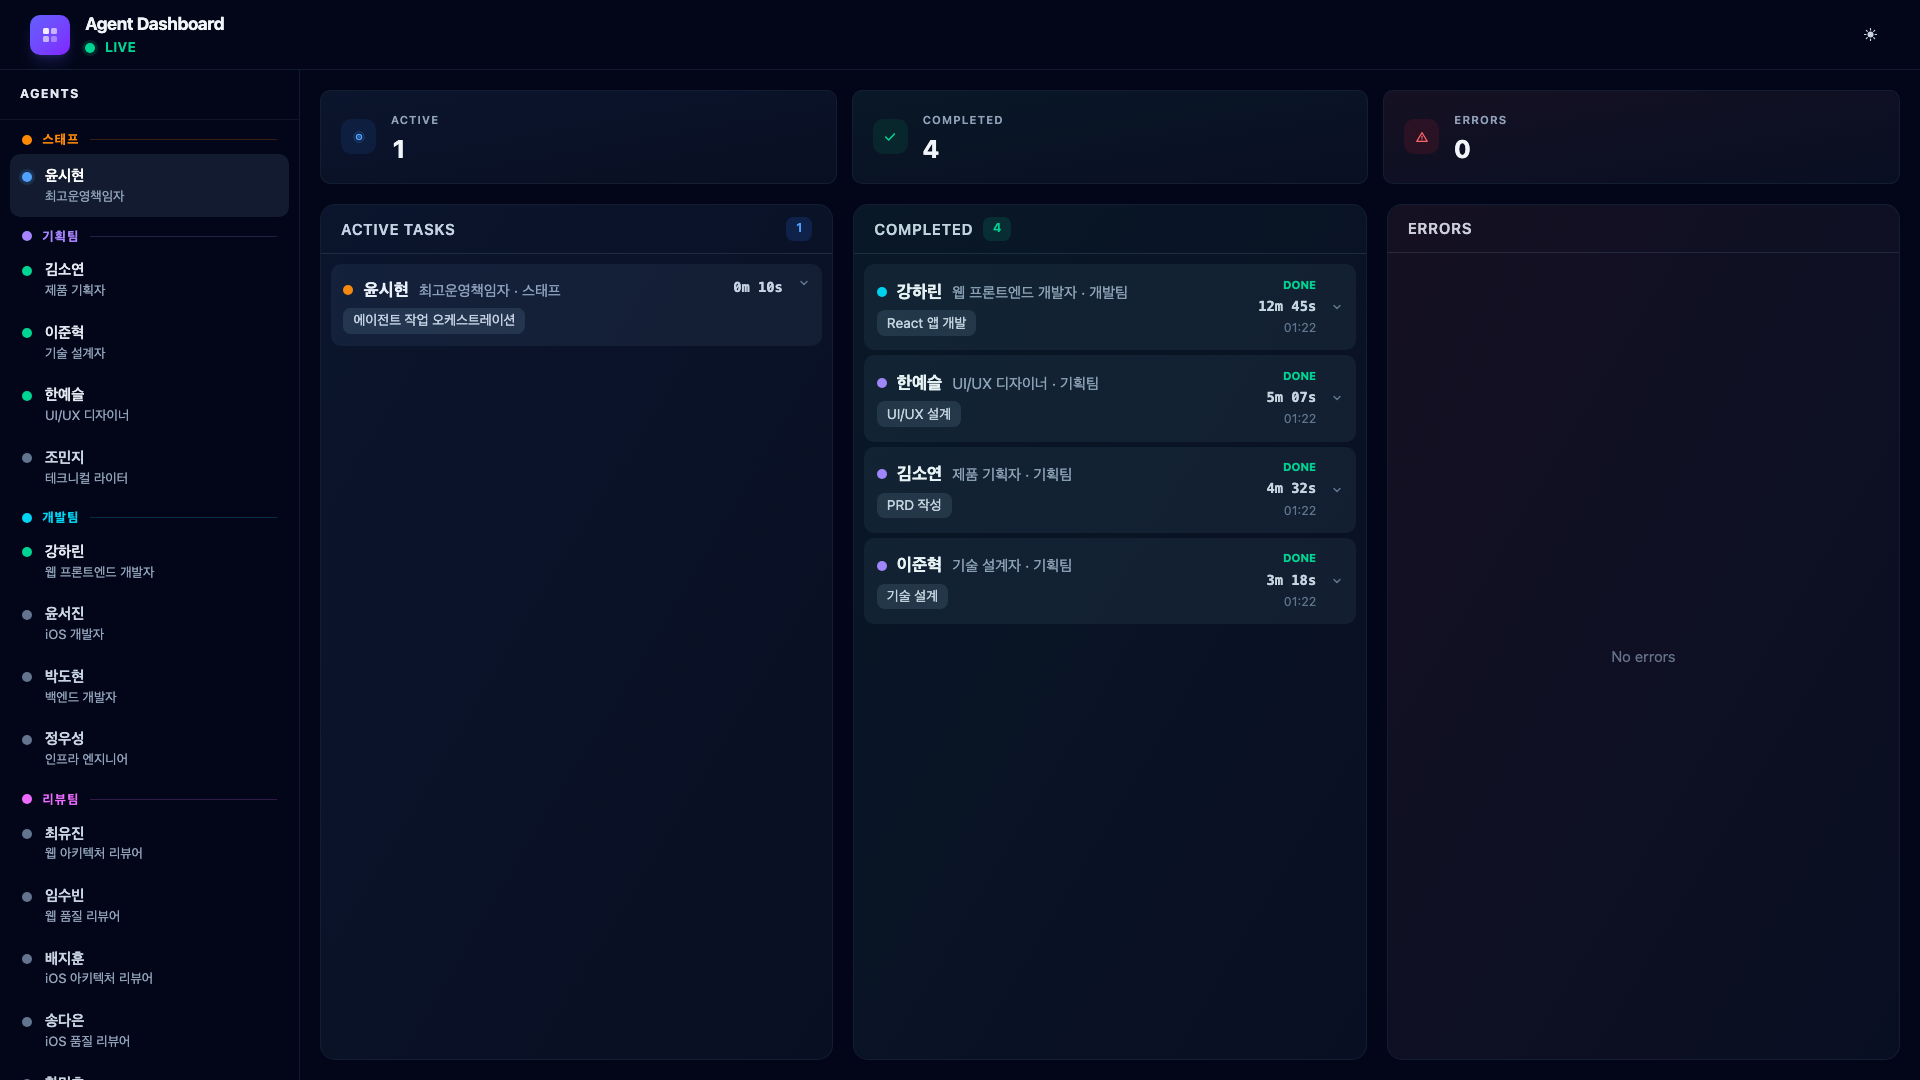Click the active tasks count badge
The width and height of the screenshot is (1920, 1080).
click(x=798, y=228)
